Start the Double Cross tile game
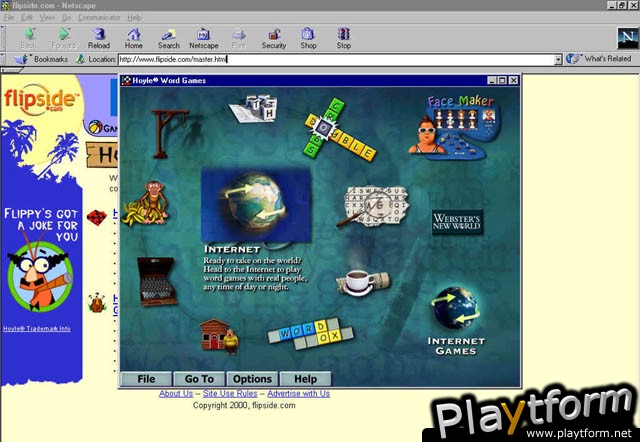640x442 pixels. click(338, 130)
